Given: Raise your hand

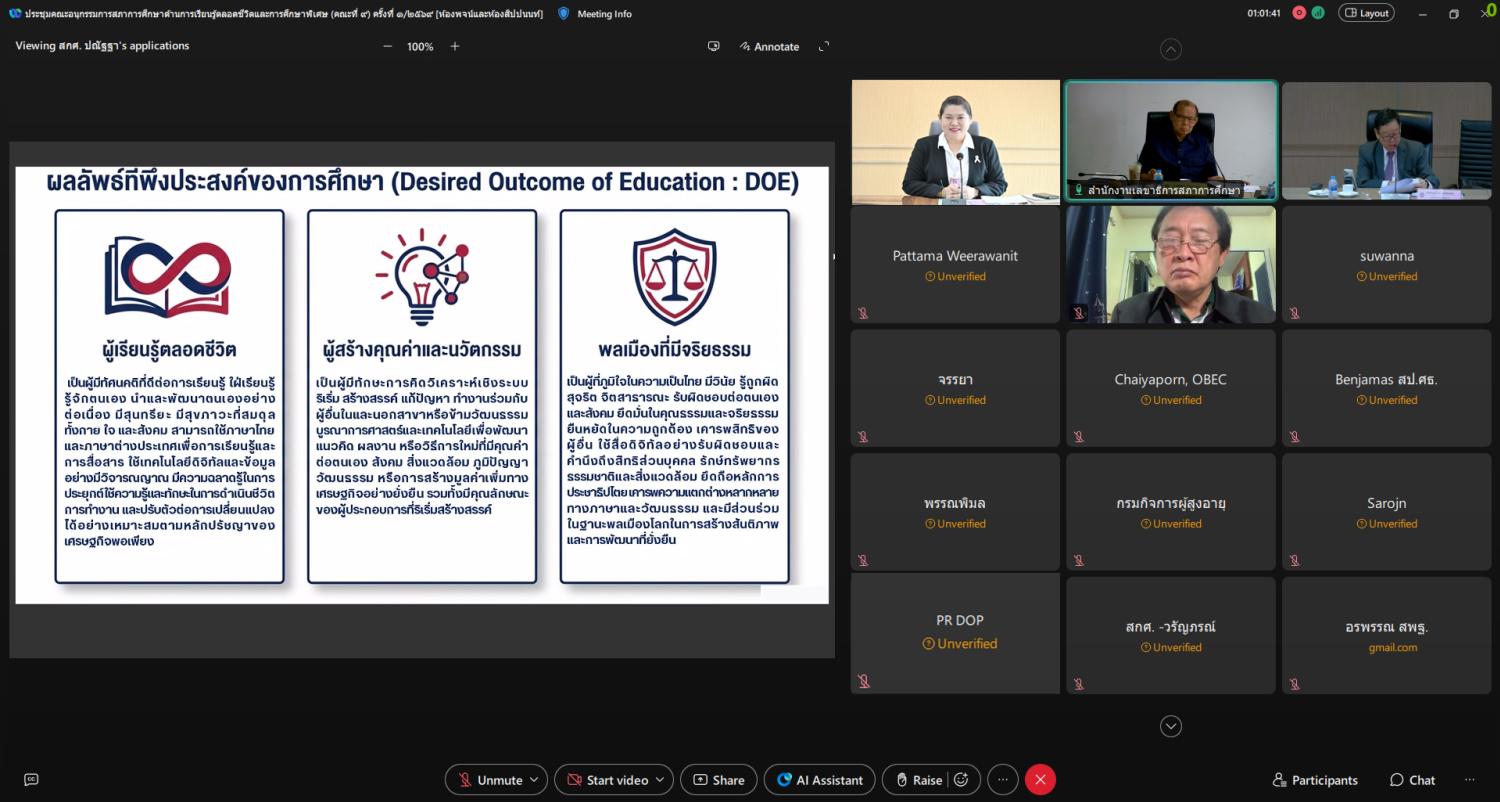Looking at the screenshot, I should [917, 780].
